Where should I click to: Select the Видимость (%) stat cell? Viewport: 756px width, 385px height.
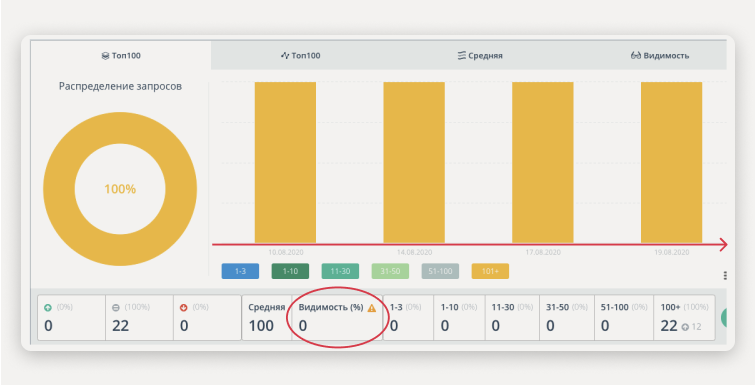337,318
